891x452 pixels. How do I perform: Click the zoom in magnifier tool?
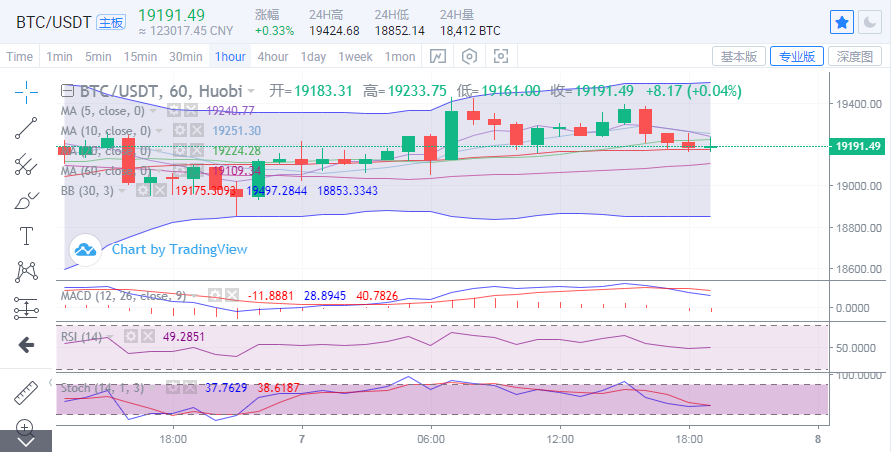point(24,427)
